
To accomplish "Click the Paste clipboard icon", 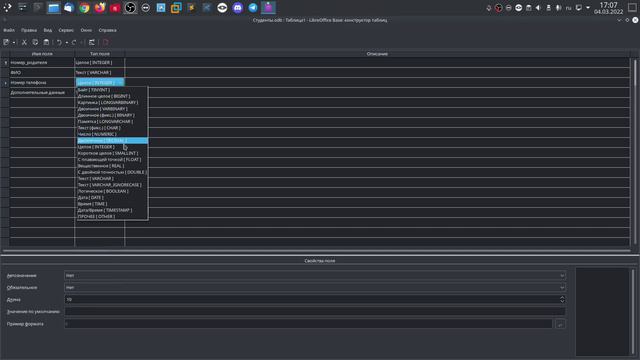I will point(46,42).
